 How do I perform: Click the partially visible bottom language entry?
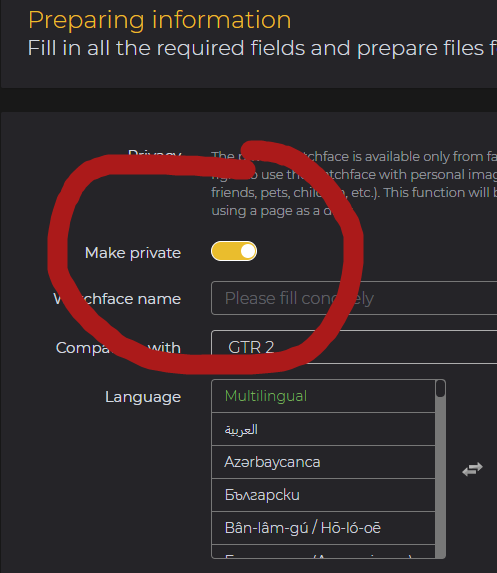click(x=323, y=551)
